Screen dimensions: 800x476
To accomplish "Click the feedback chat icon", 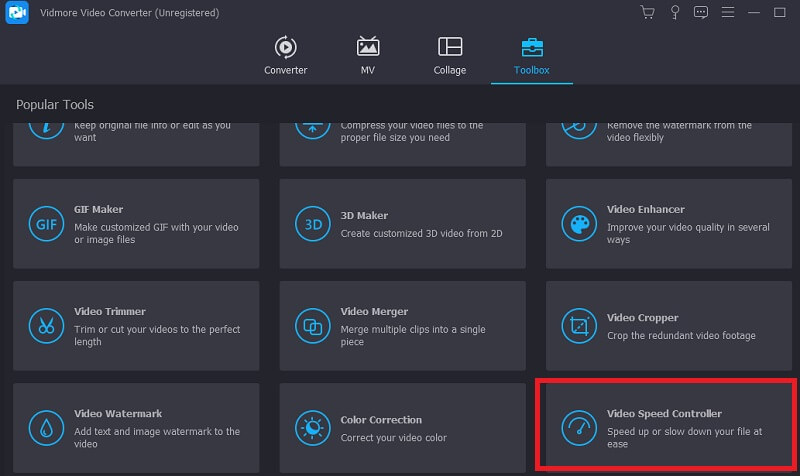I will 700,12.
